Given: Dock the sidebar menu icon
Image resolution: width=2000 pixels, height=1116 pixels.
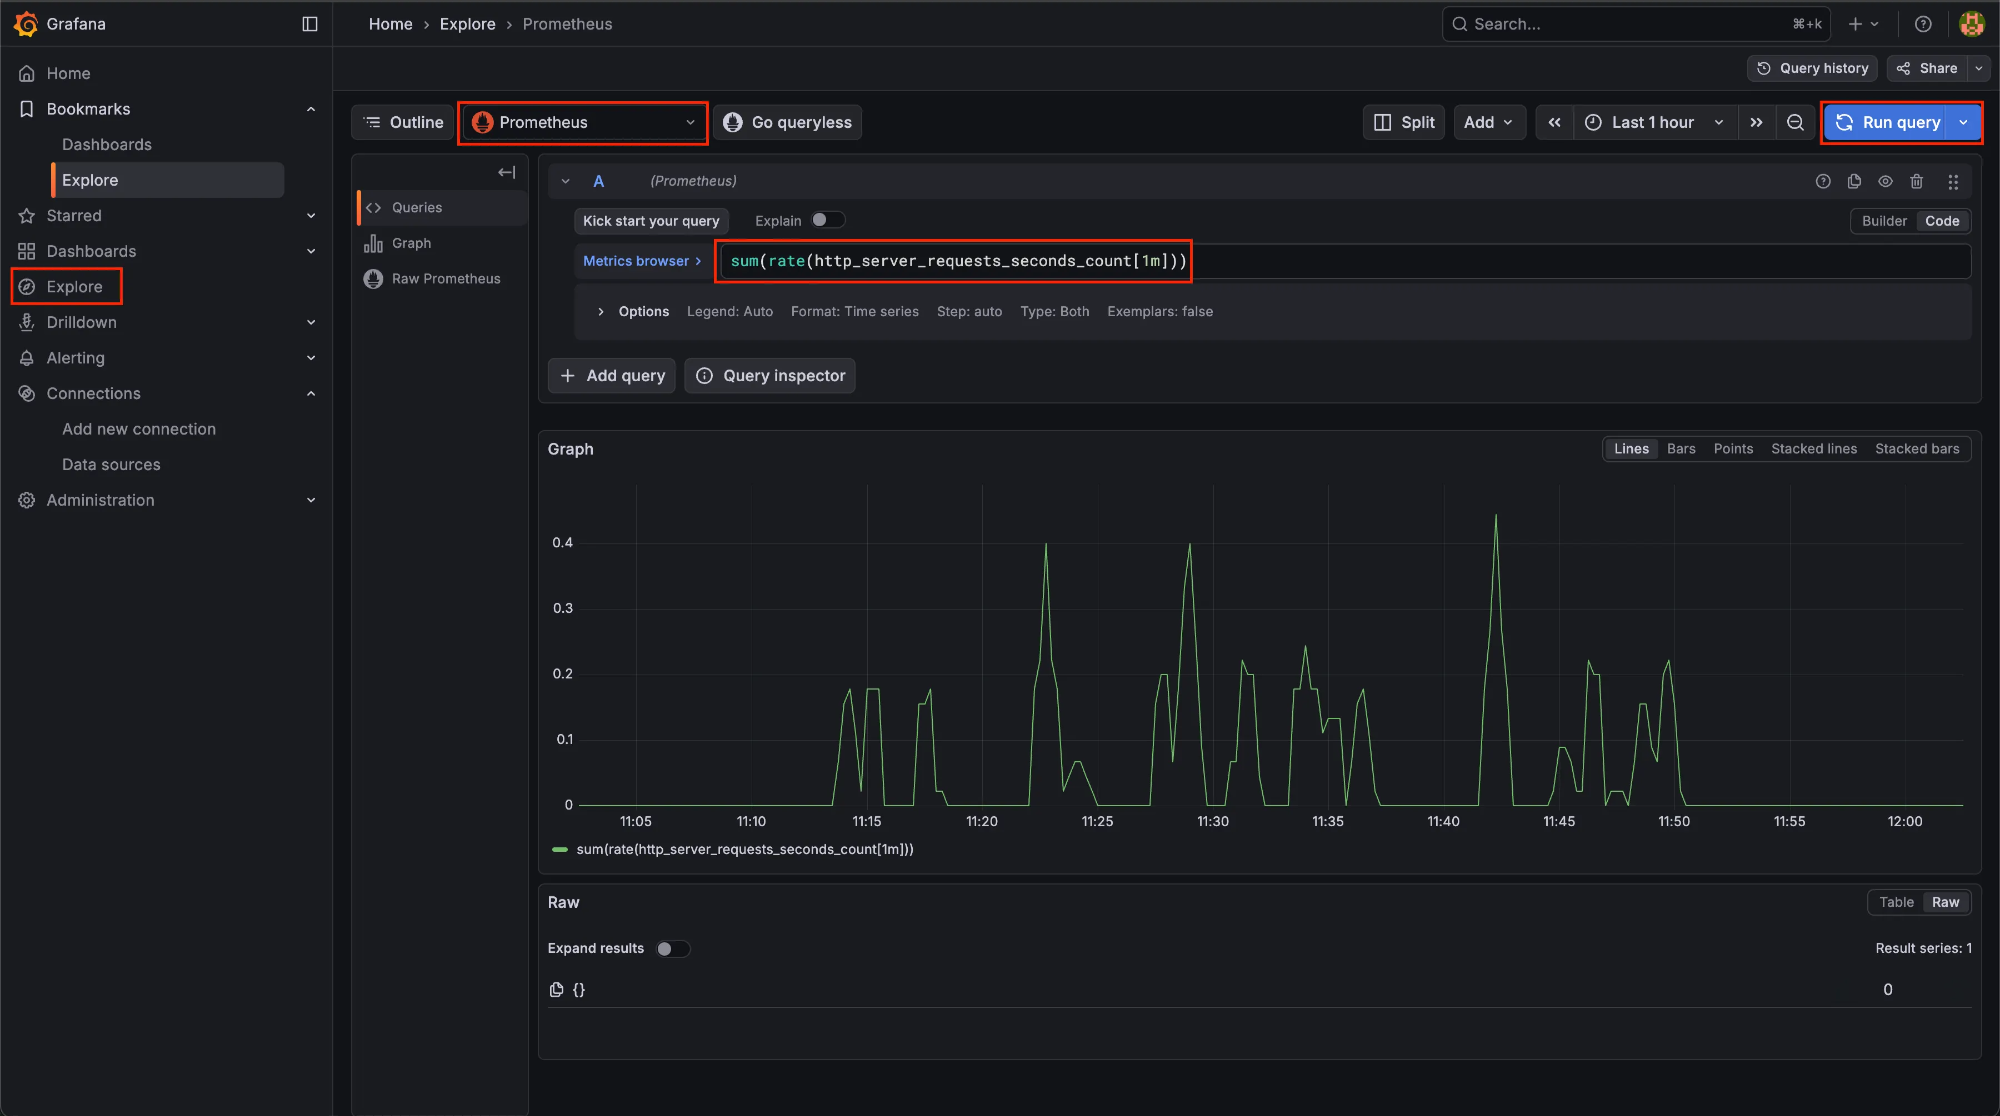Looking at the screenshot, I should coord(310,24).
